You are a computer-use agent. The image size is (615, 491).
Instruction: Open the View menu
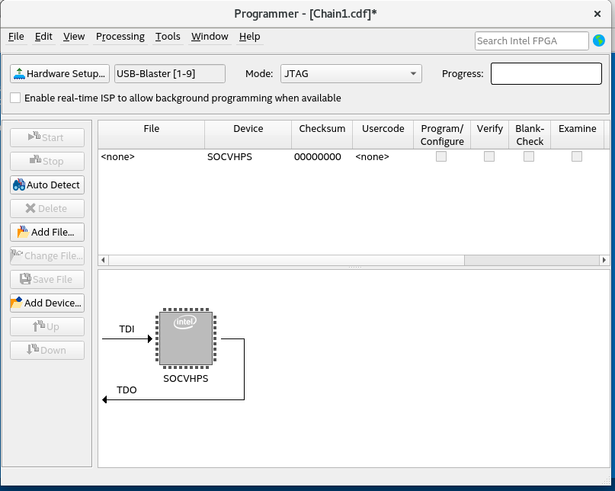click(74, 36)
